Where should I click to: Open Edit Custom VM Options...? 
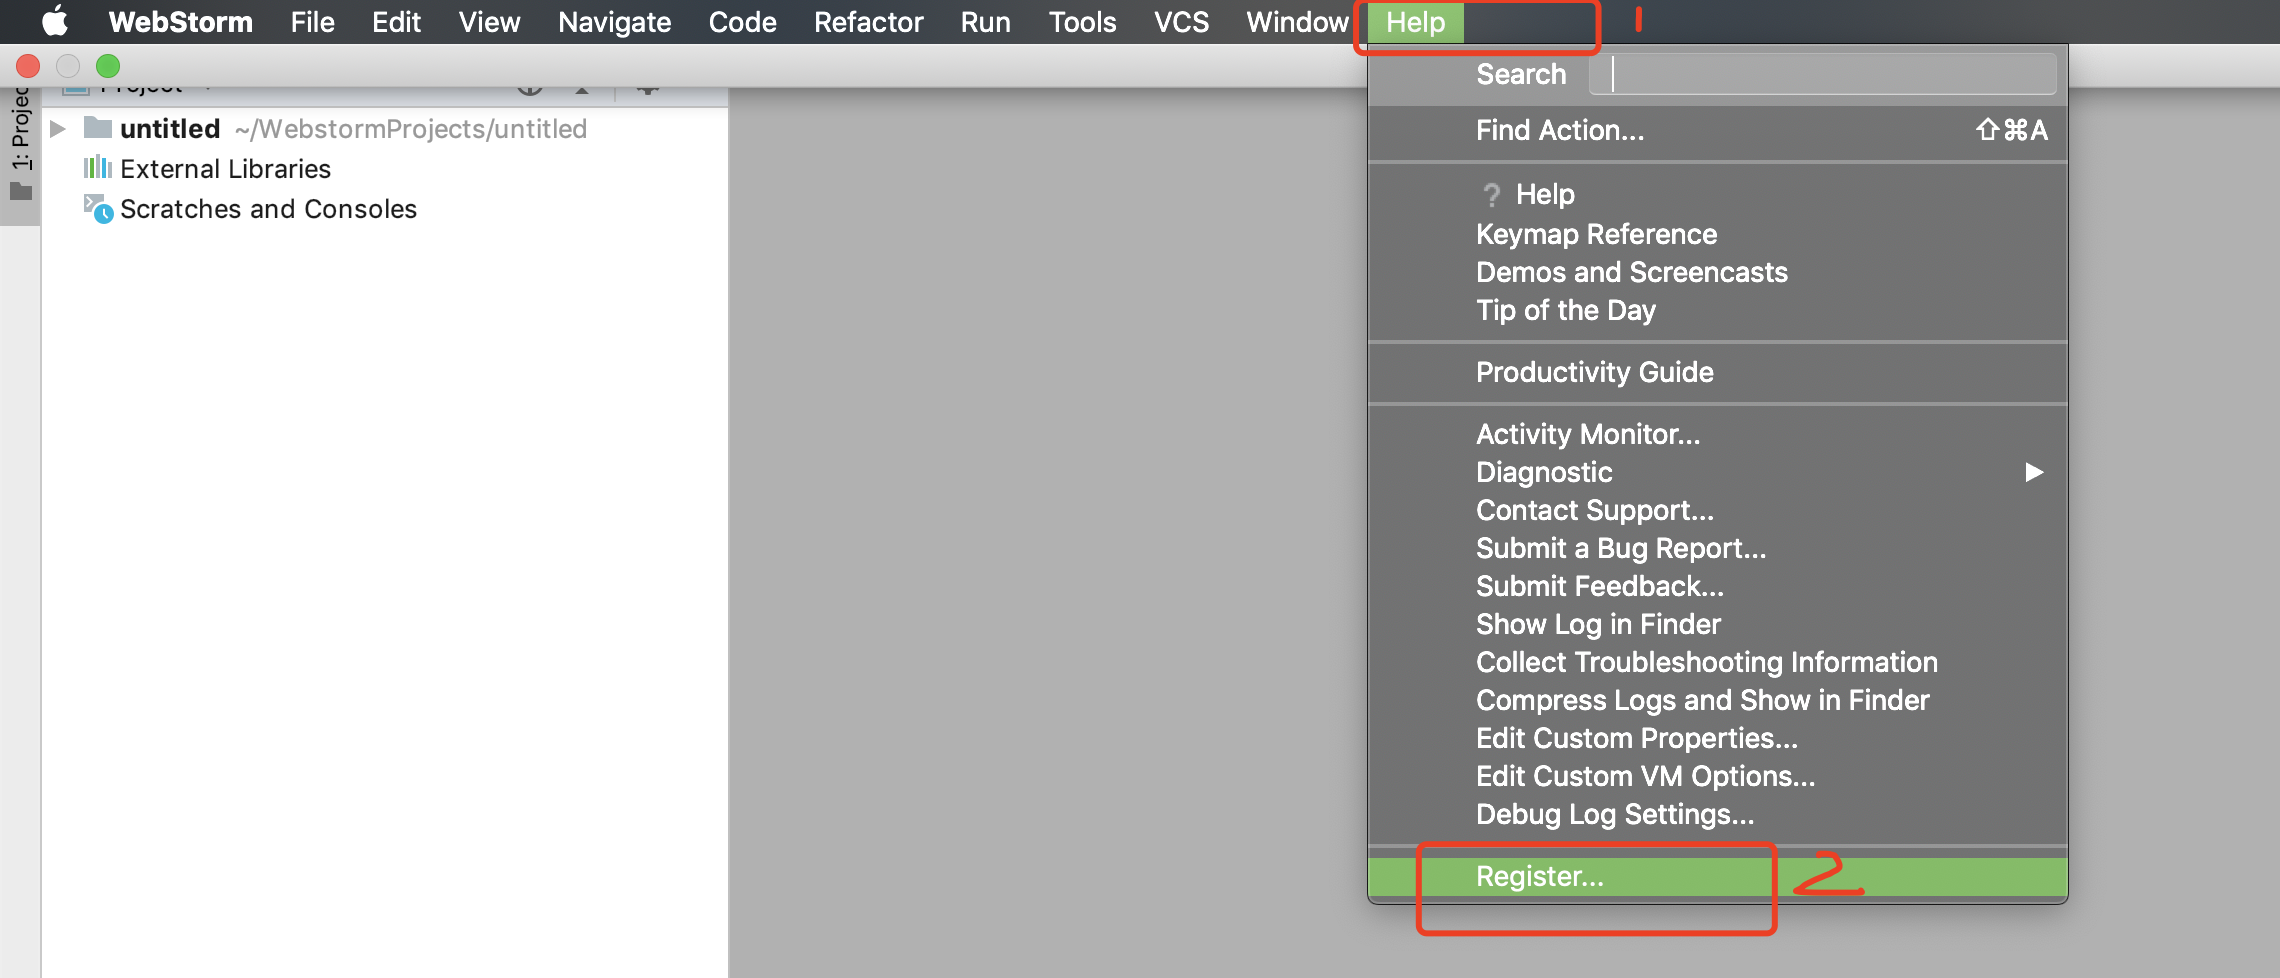coord(1717,776)
